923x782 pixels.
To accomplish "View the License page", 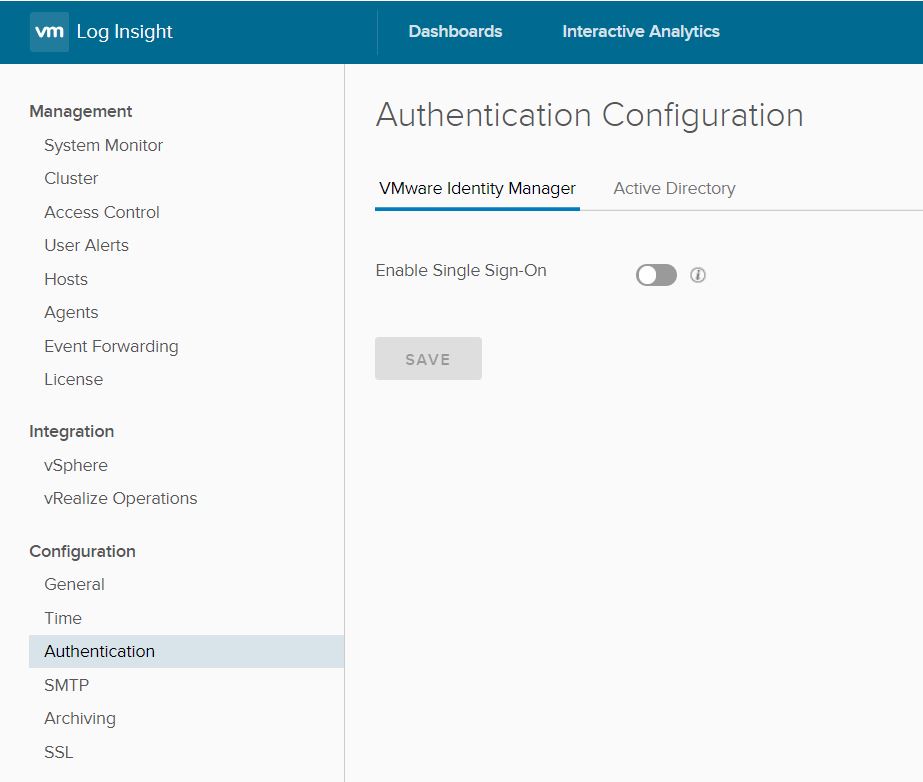I will [x=72, y=379].
